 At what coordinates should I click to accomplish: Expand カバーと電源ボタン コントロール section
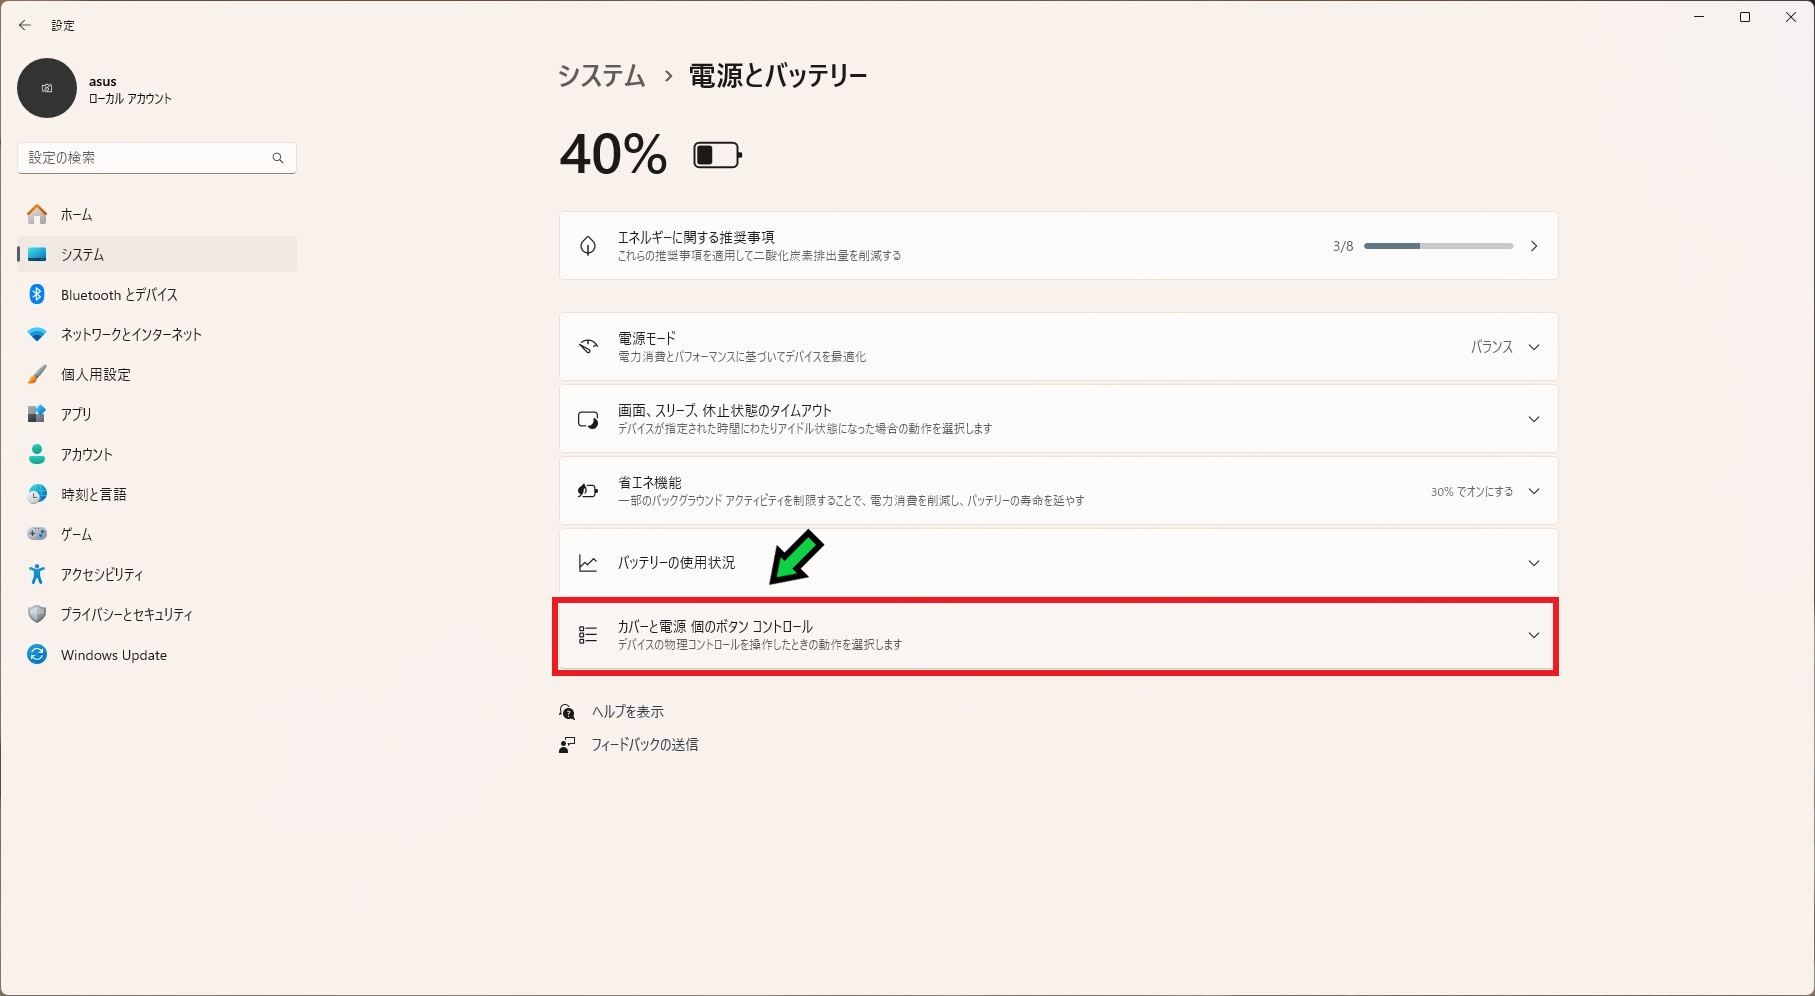(x=1533, y=635)
